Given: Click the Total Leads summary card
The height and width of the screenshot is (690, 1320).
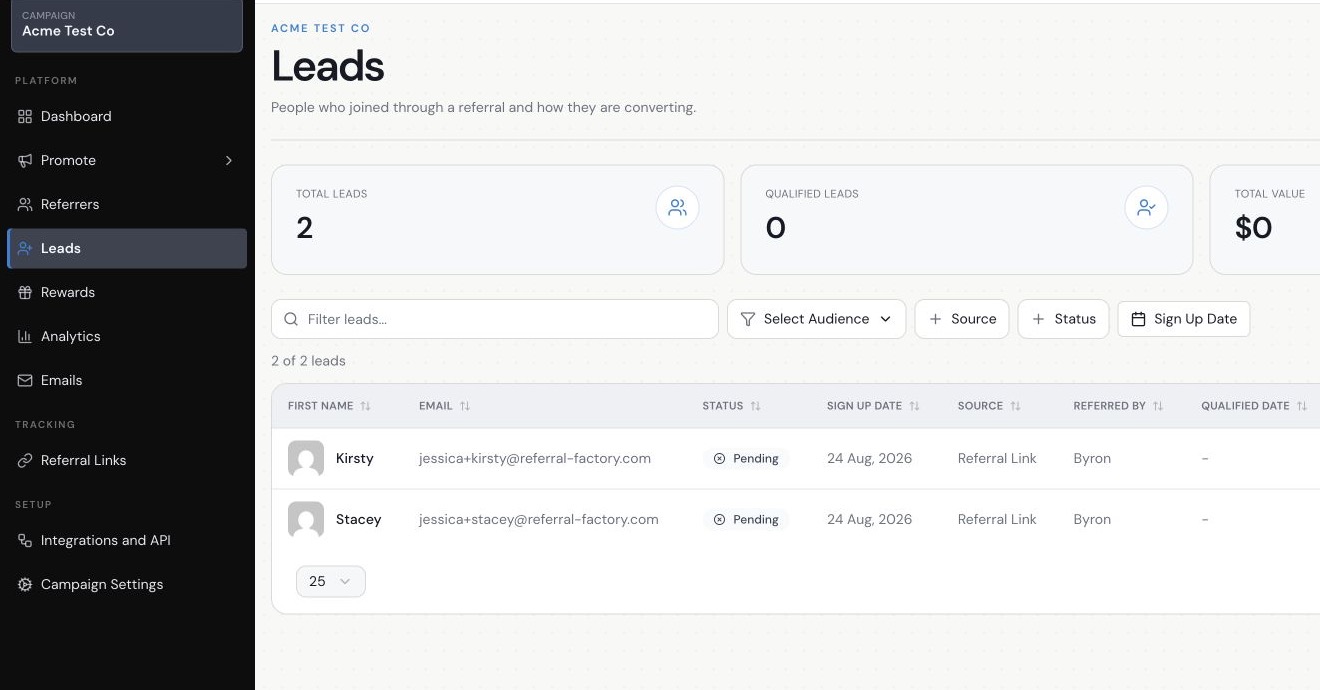Looking at the screenshot, I should [497, 220].
